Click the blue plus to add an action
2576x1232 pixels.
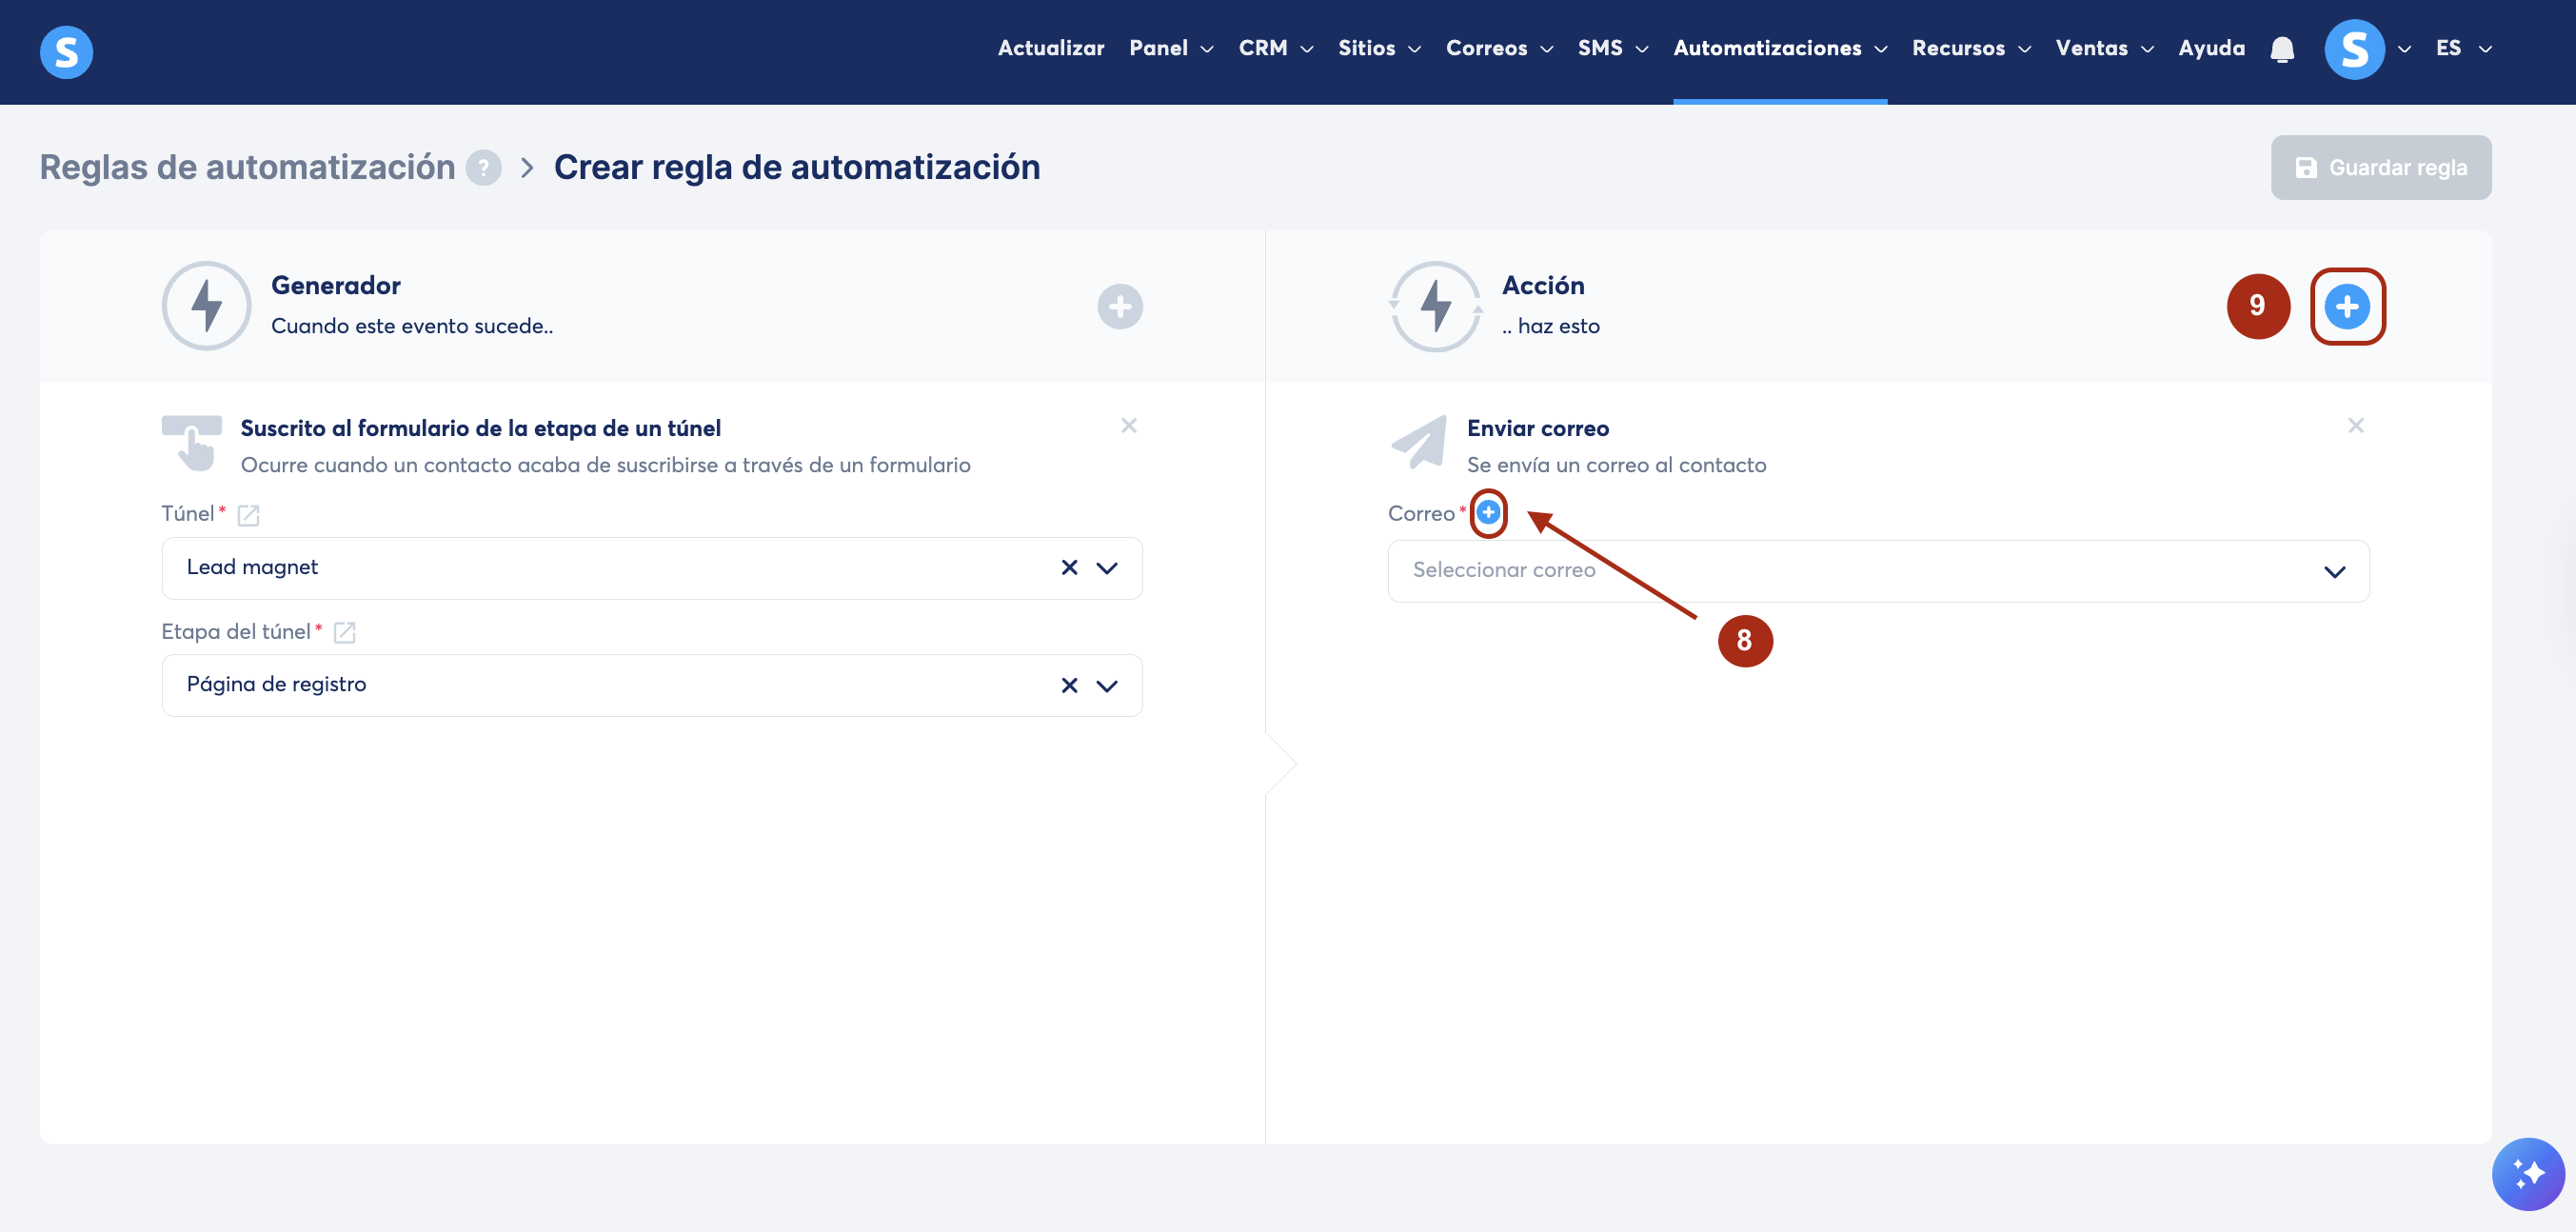(2346, 306)
